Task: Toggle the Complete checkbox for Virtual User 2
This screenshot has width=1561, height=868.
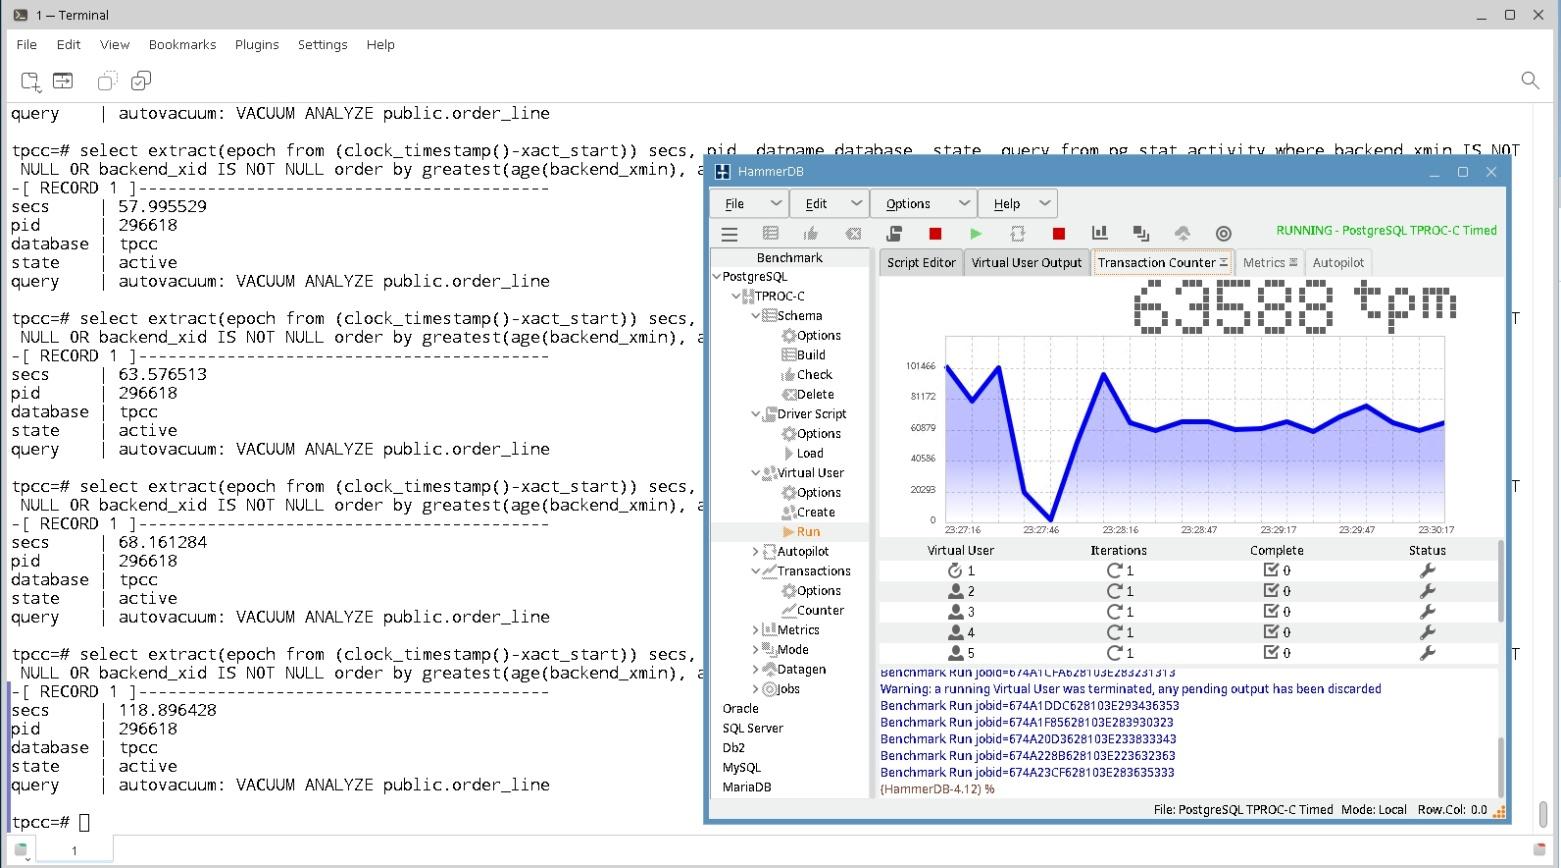Action: click(1271, 591)
